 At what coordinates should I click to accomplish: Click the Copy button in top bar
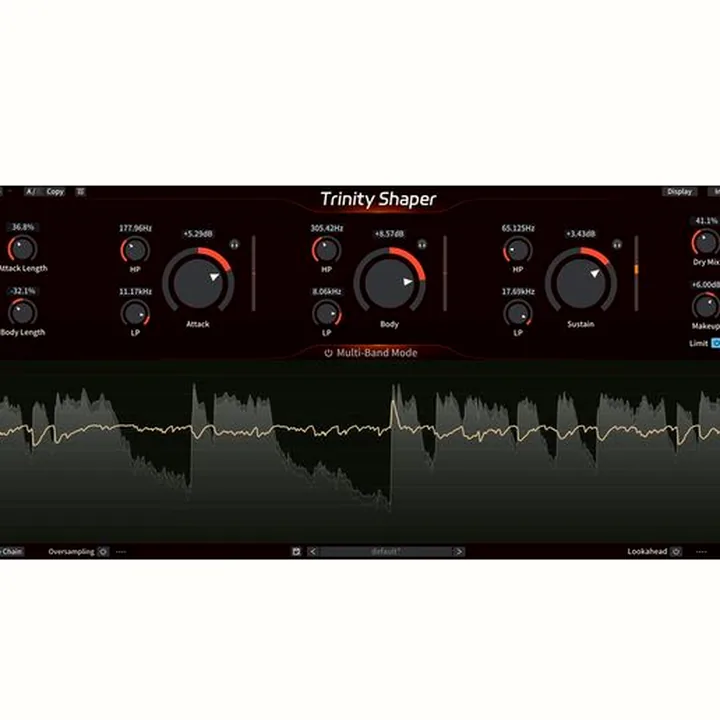[55, 192]
